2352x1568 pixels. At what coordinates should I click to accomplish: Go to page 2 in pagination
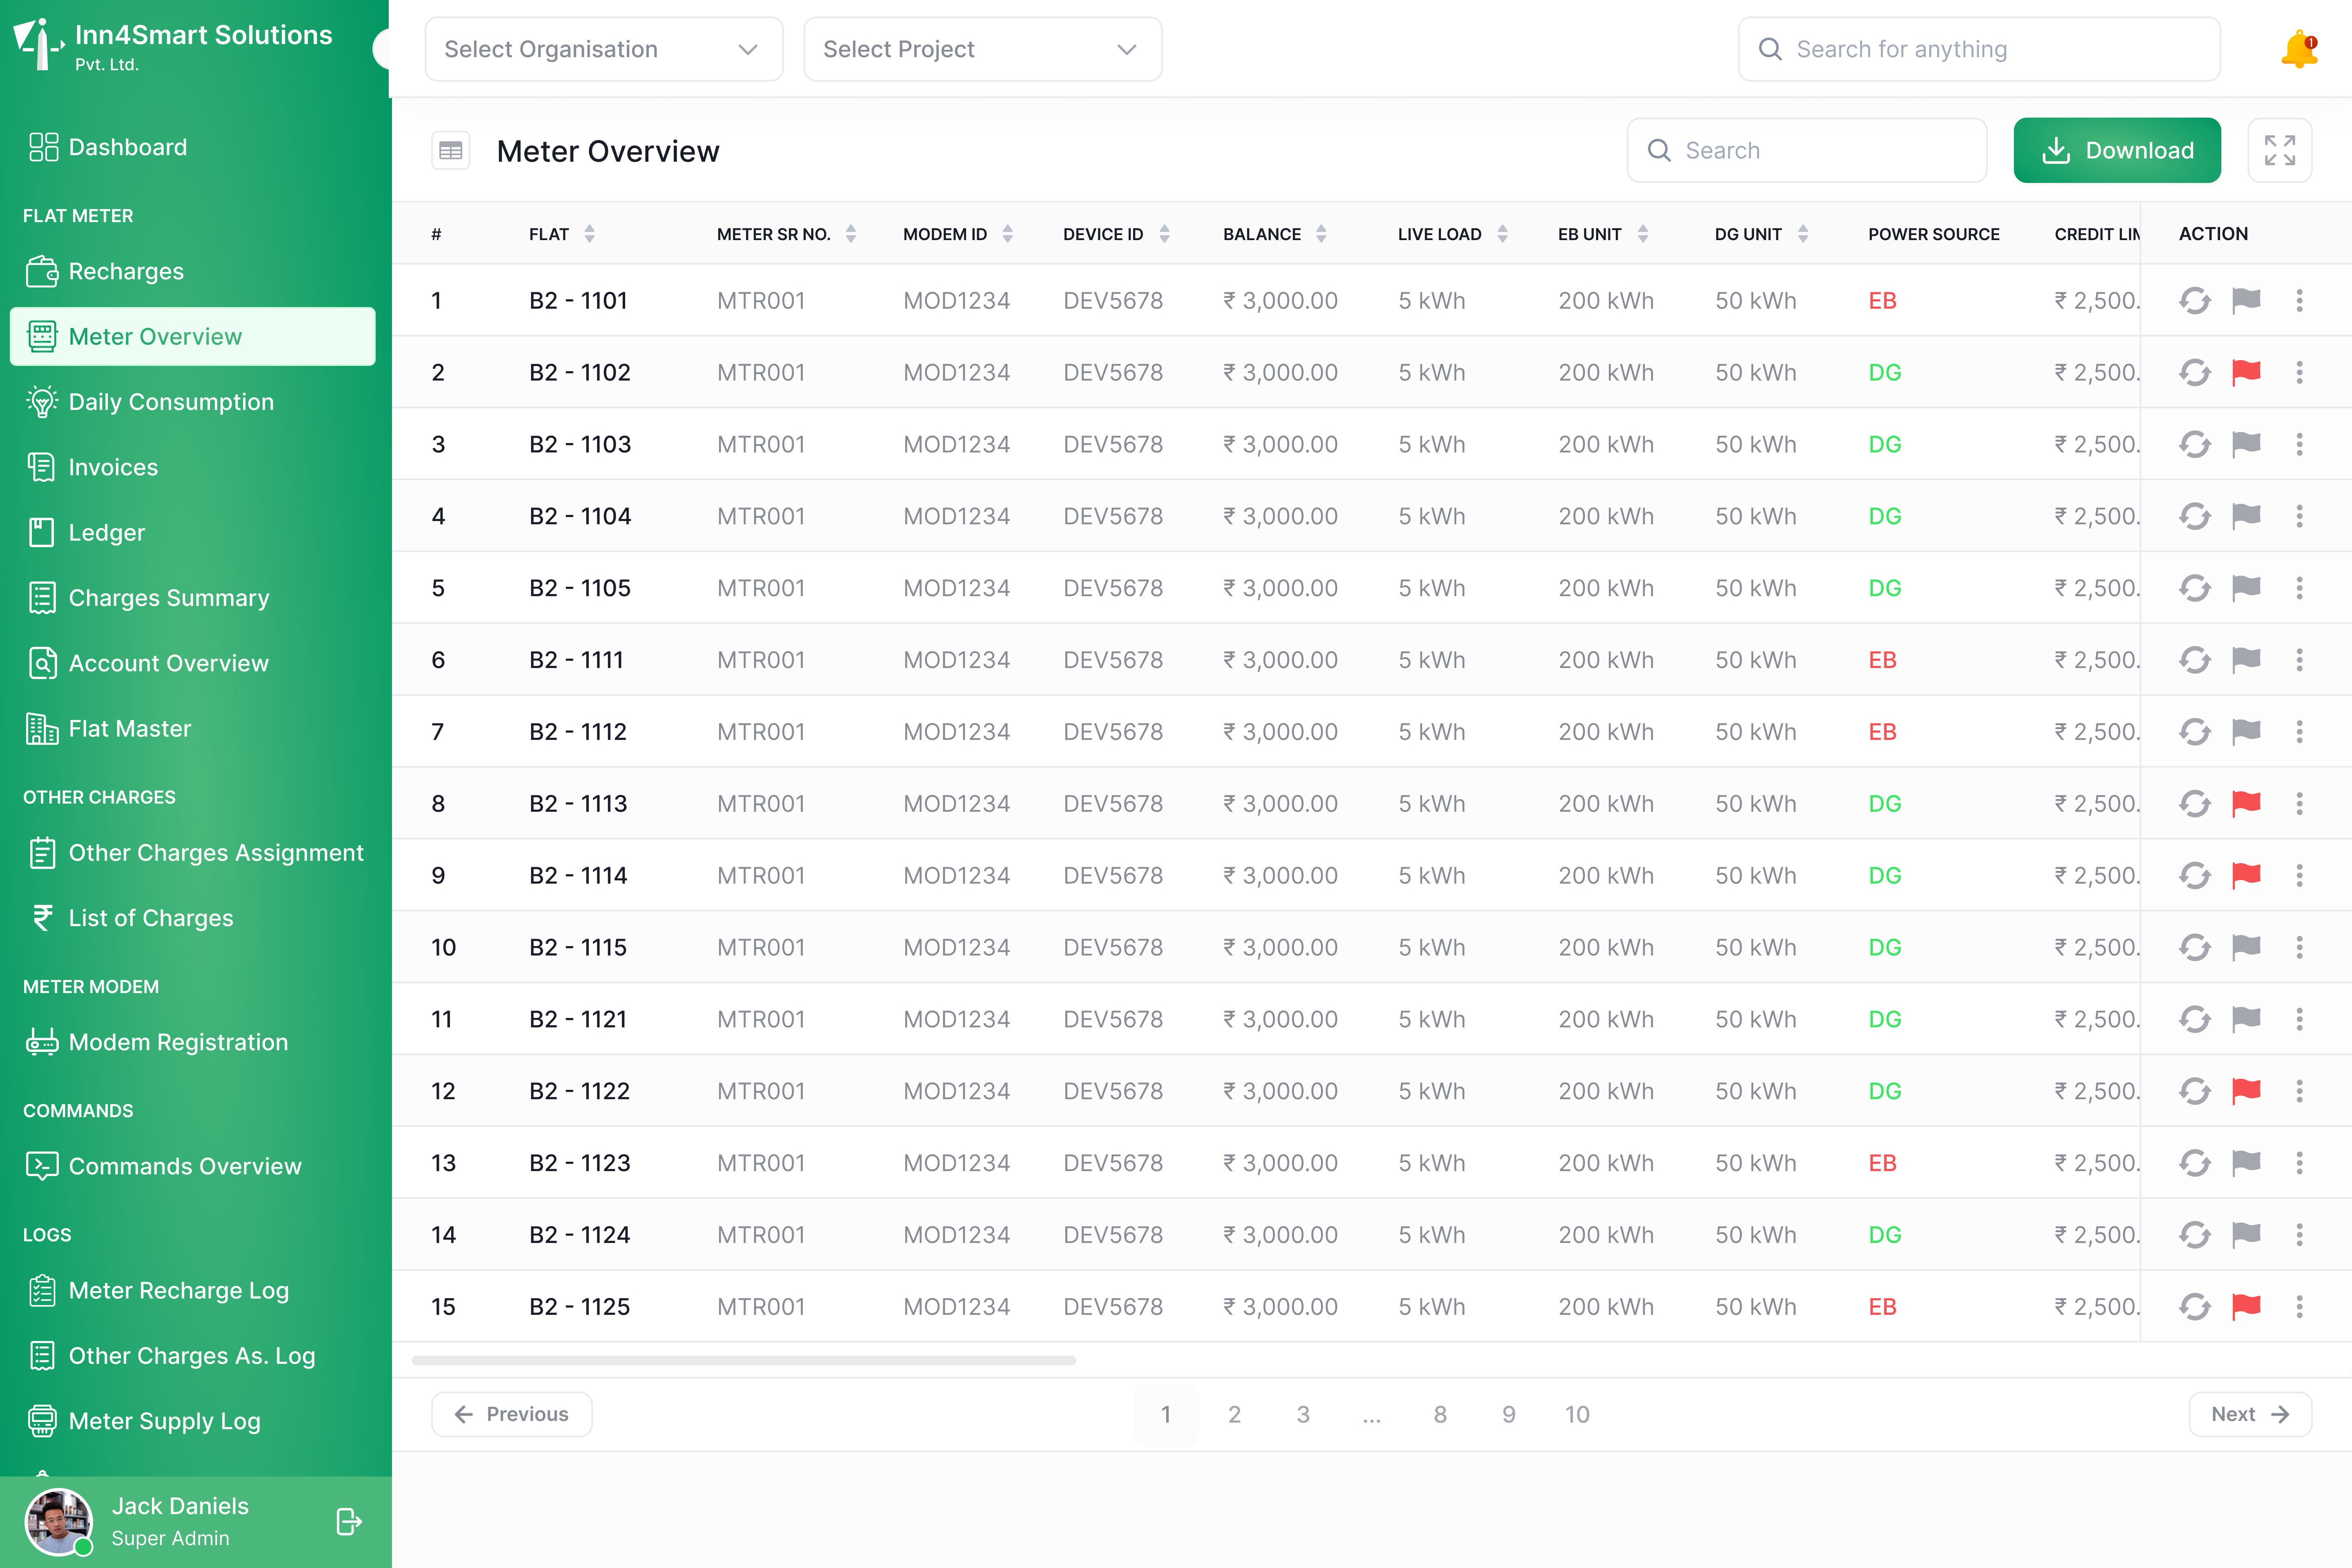coord(1234,1414)
